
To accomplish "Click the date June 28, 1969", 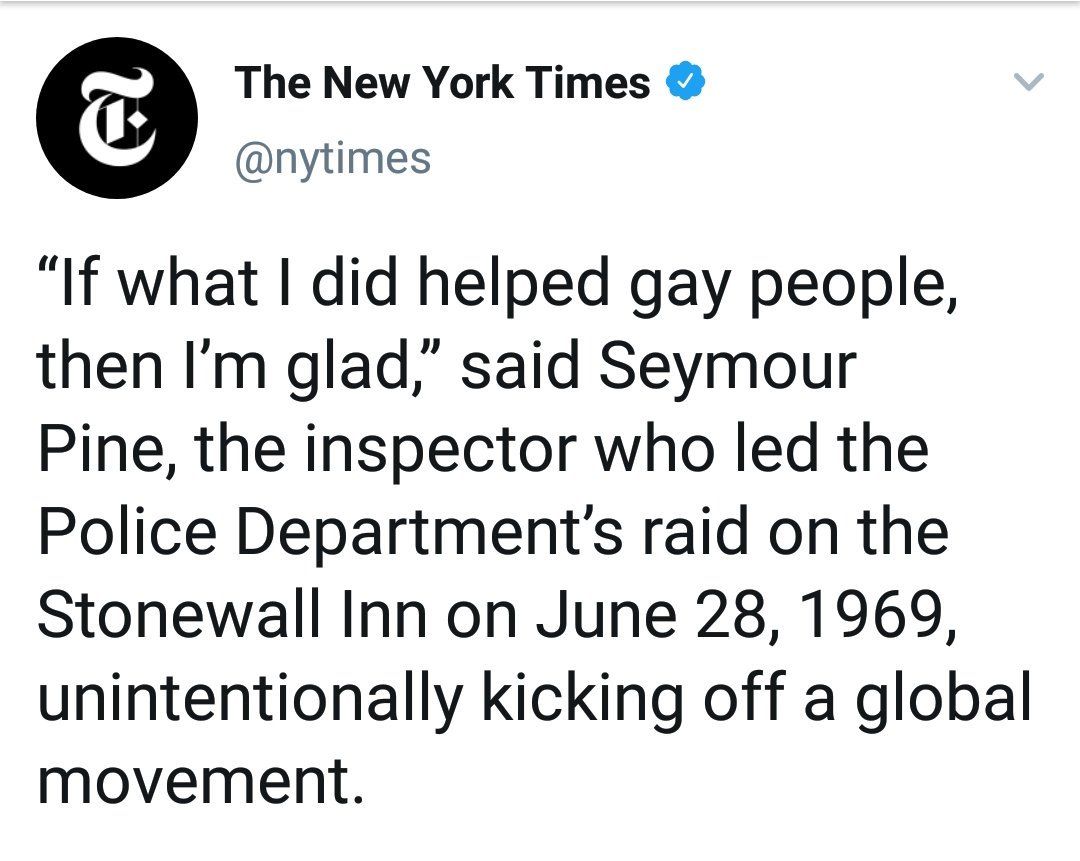I will pos(746,616).
